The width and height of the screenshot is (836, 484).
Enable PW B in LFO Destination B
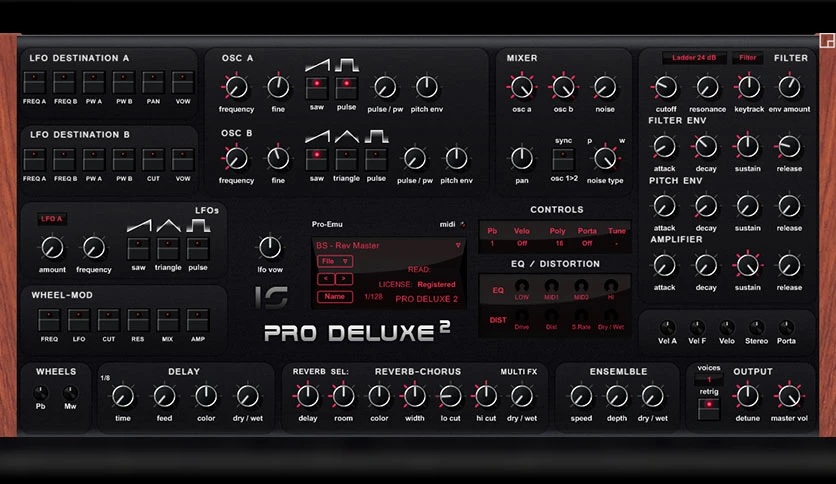coord(124,159)
